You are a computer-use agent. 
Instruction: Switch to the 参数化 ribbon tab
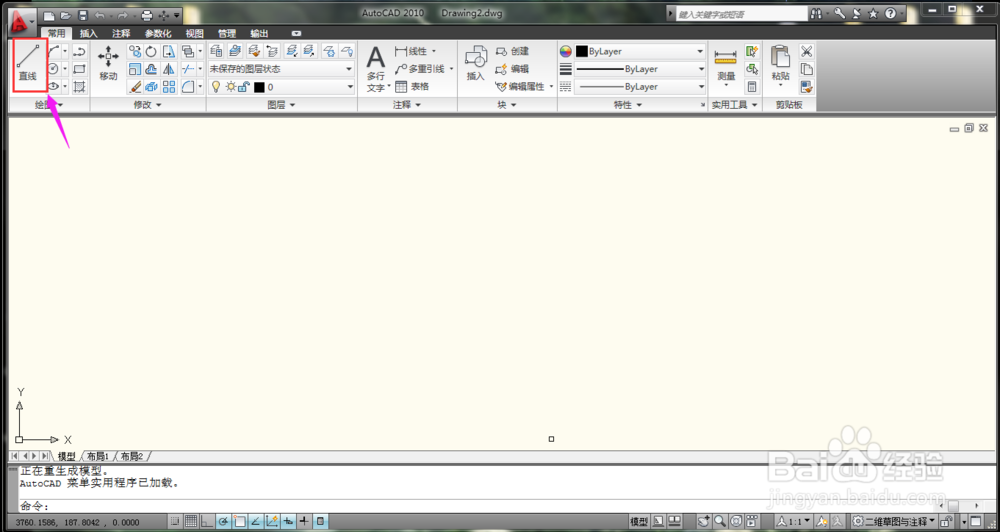(158, 34)
